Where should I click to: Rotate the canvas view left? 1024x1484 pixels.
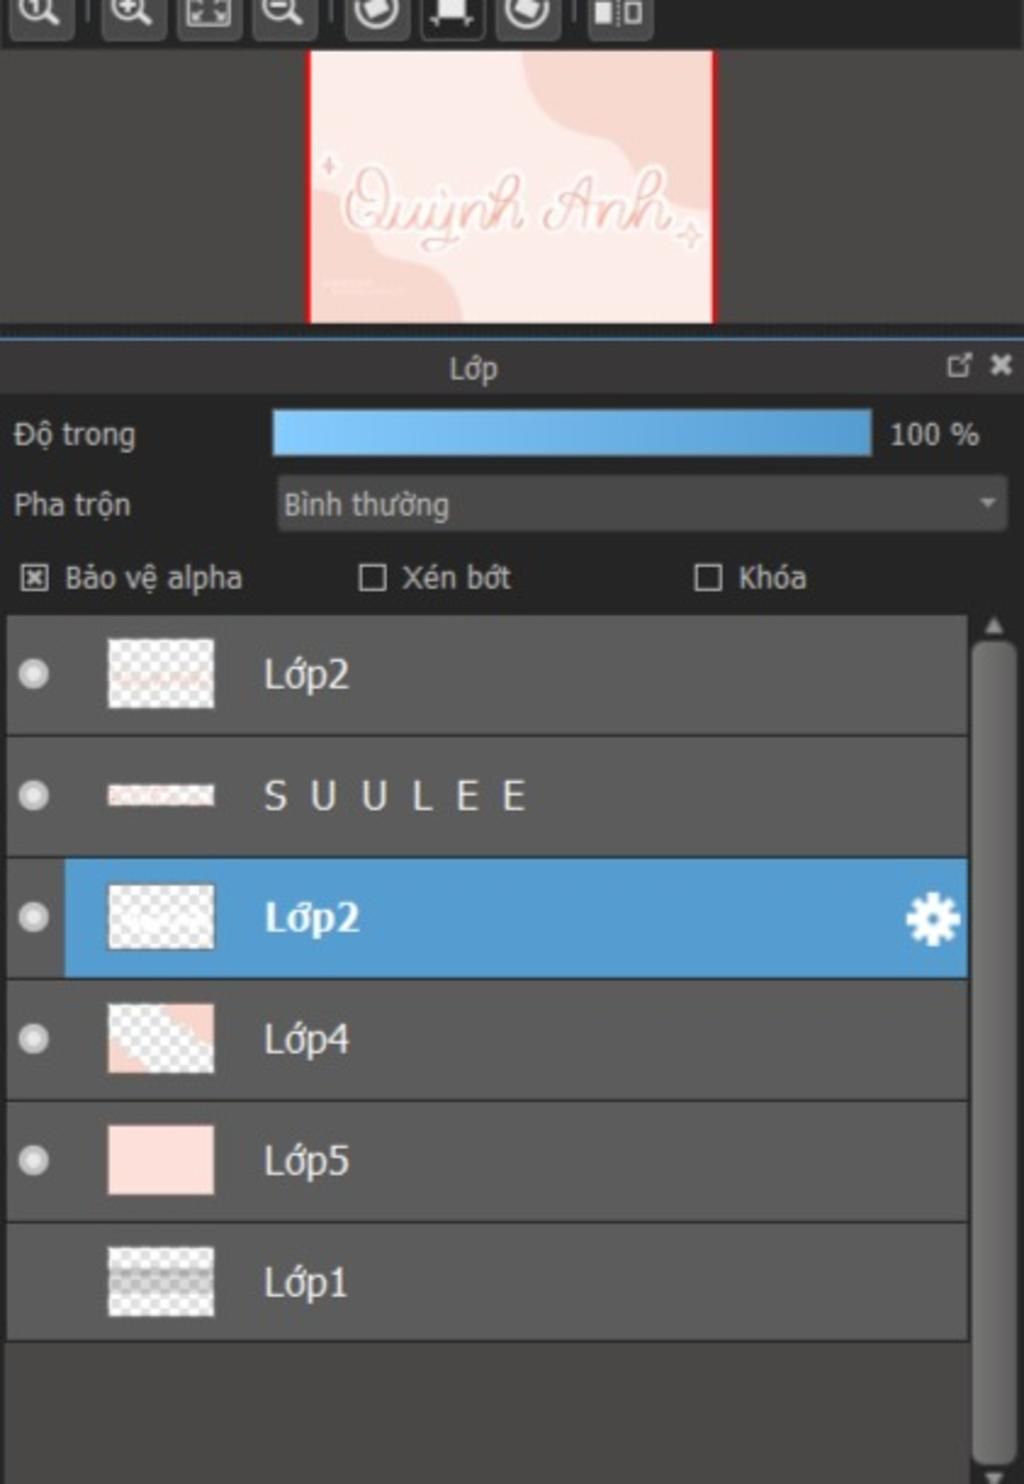pyautogui.click(x=376, y=13)
